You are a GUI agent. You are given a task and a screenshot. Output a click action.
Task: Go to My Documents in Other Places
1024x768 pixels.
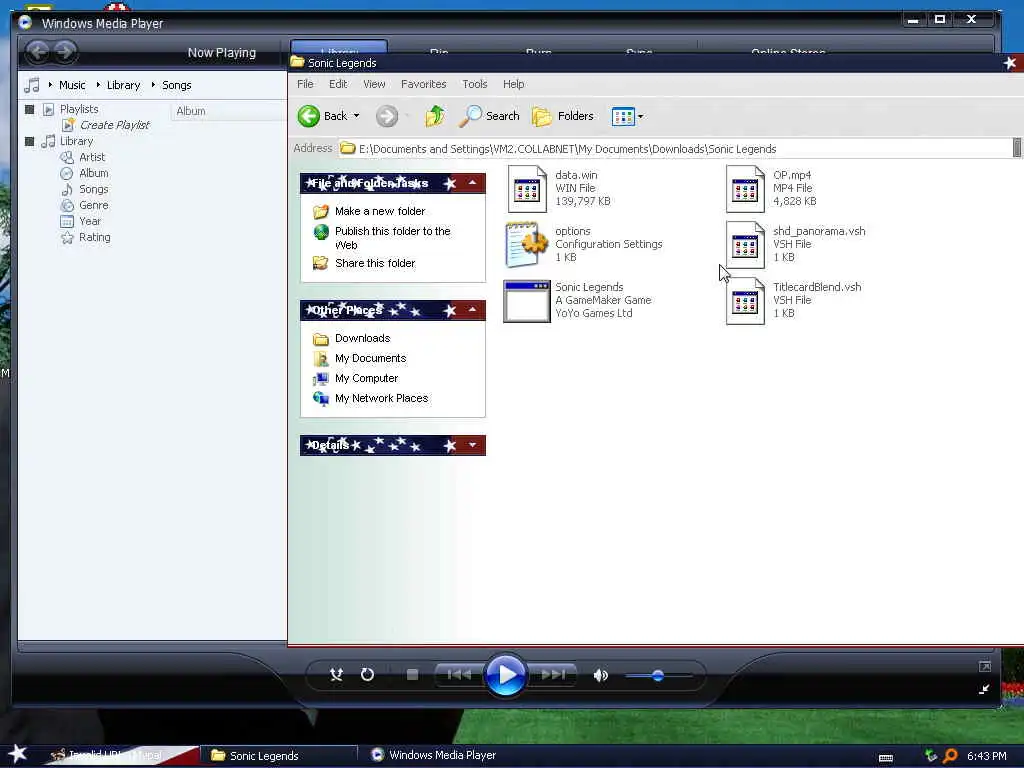[370, 359]
